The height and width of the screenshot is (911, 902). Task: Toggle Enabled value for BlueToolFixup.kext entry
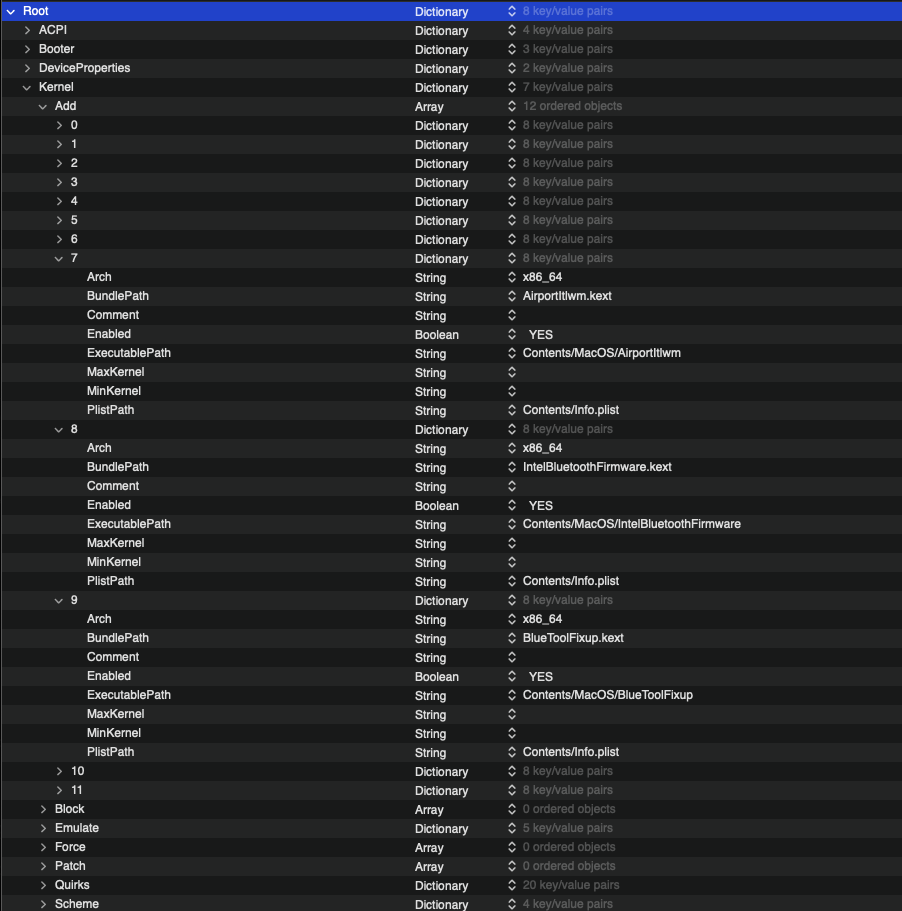pos(540,677)
